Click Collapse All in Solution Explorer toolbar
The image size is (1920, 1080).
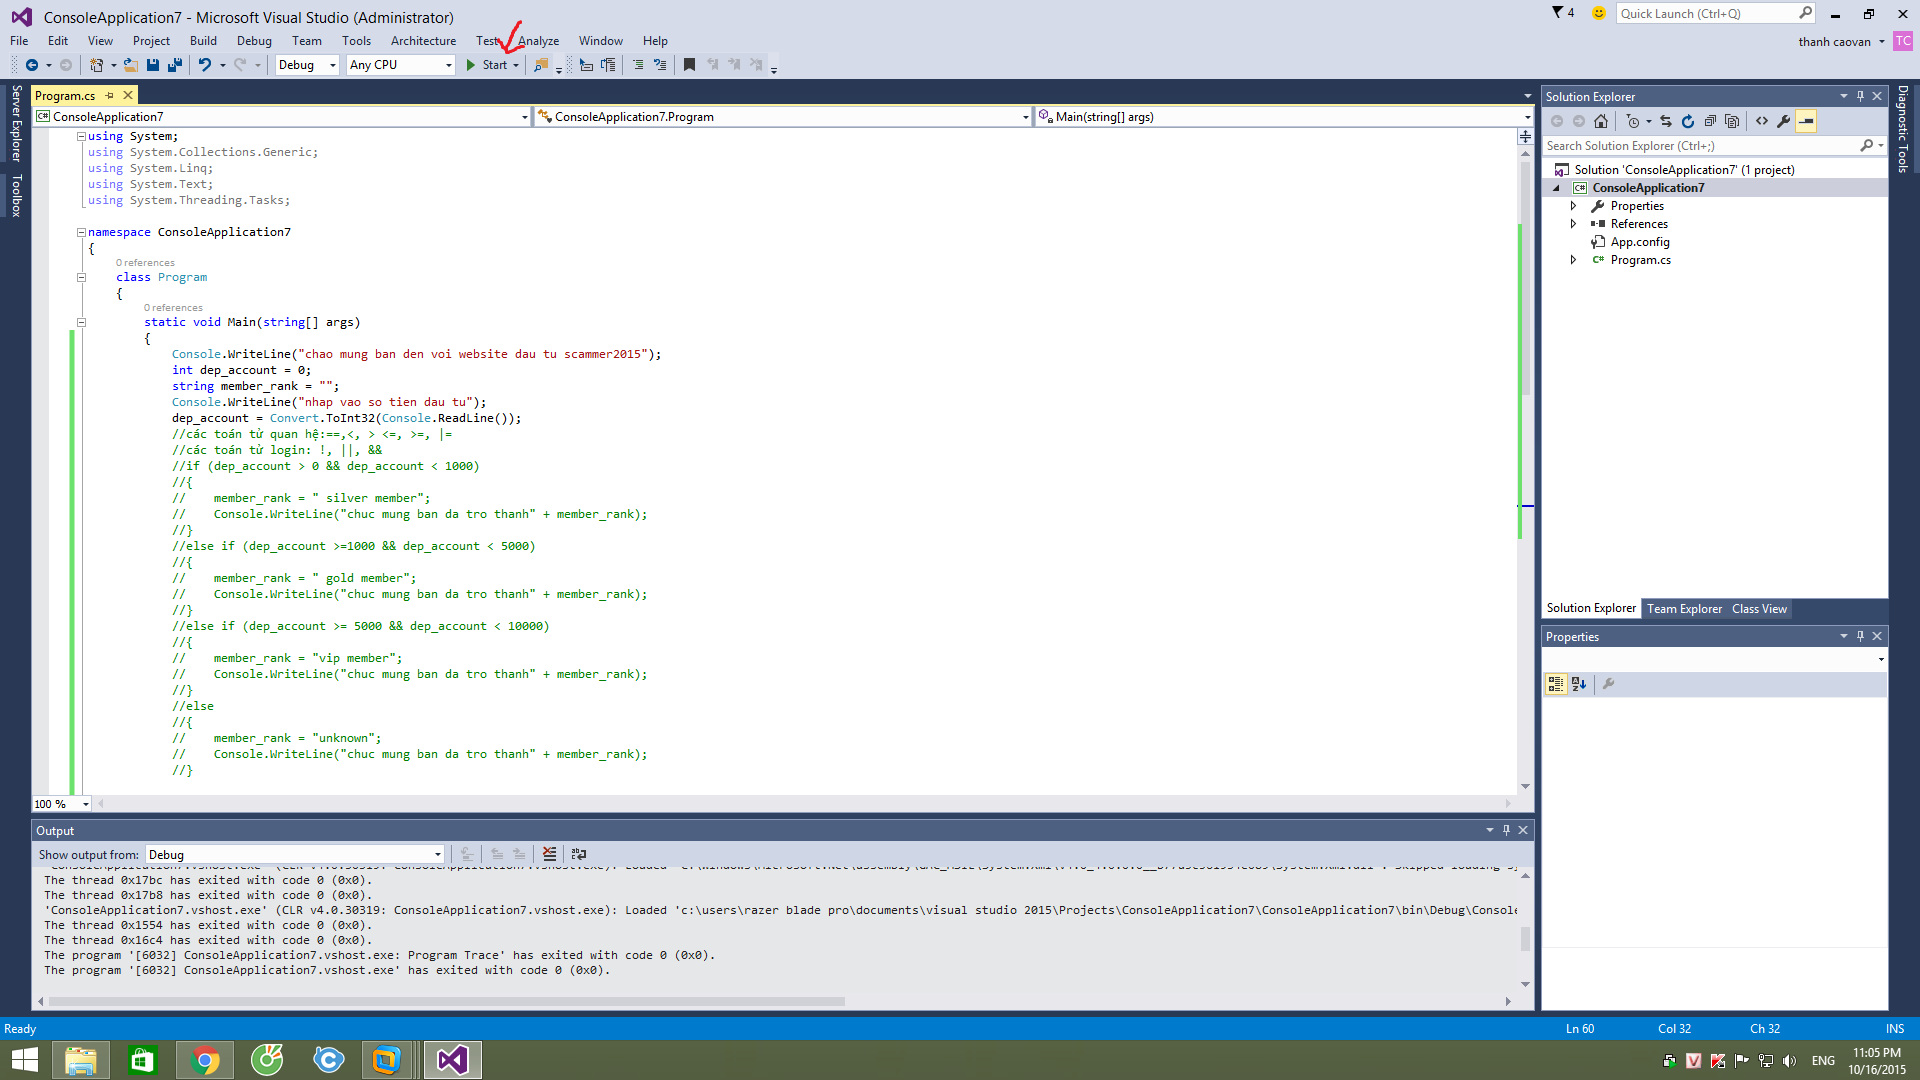(1710, 121)
